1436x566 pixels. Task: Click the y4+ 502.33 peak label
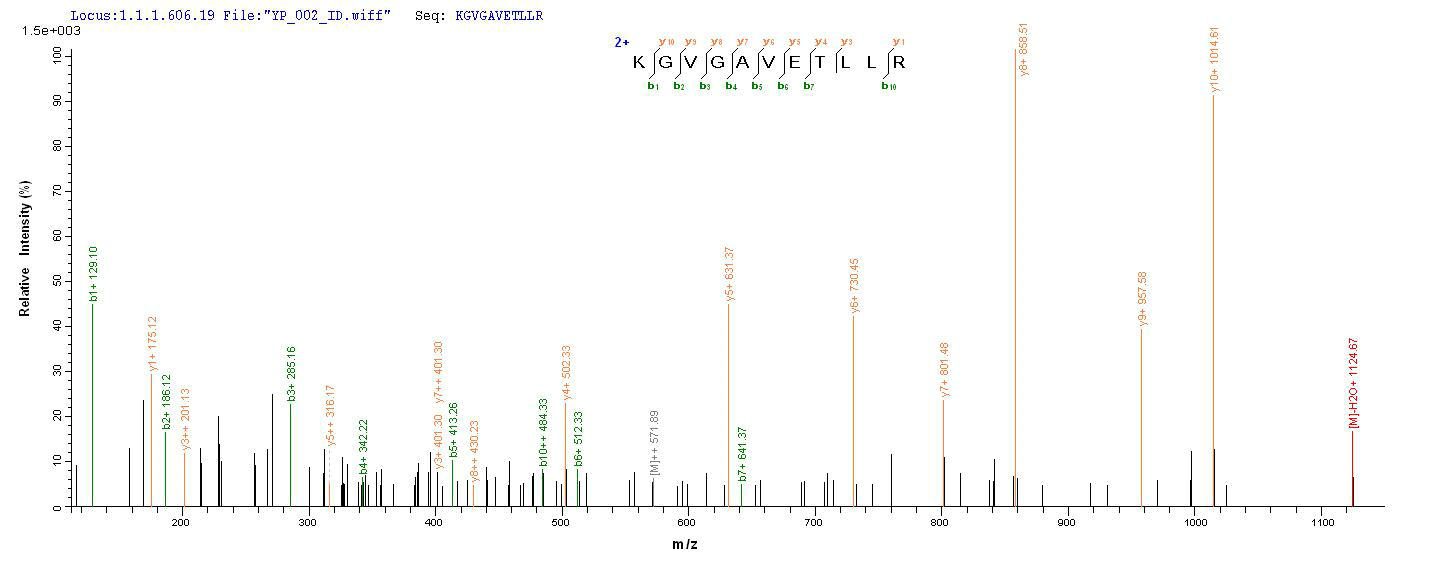[x=566, y=372]
